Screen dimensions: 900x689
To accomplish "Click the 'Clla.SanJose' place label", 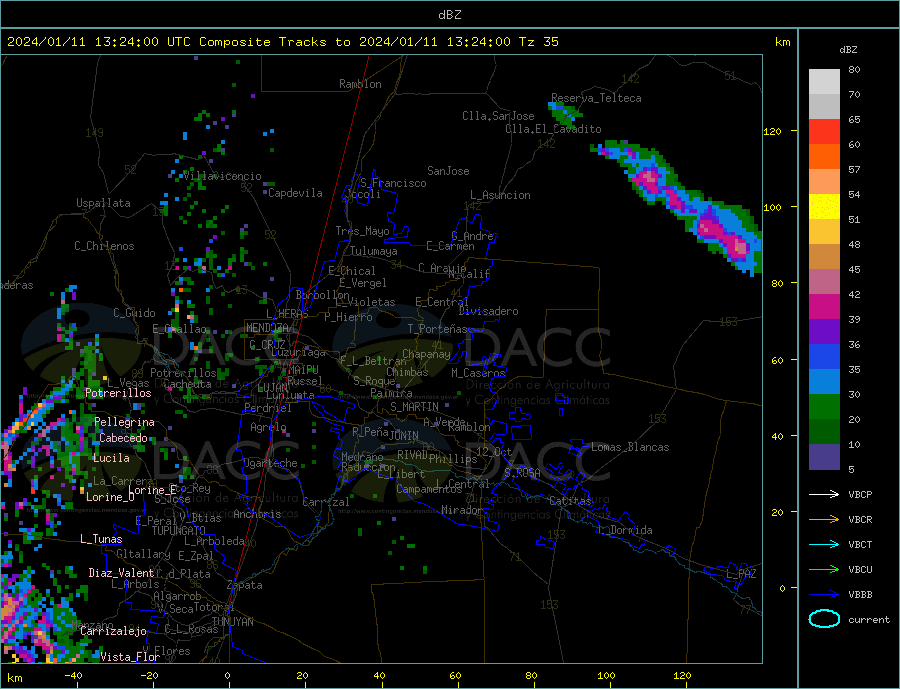I will click(x=498, y=116).
